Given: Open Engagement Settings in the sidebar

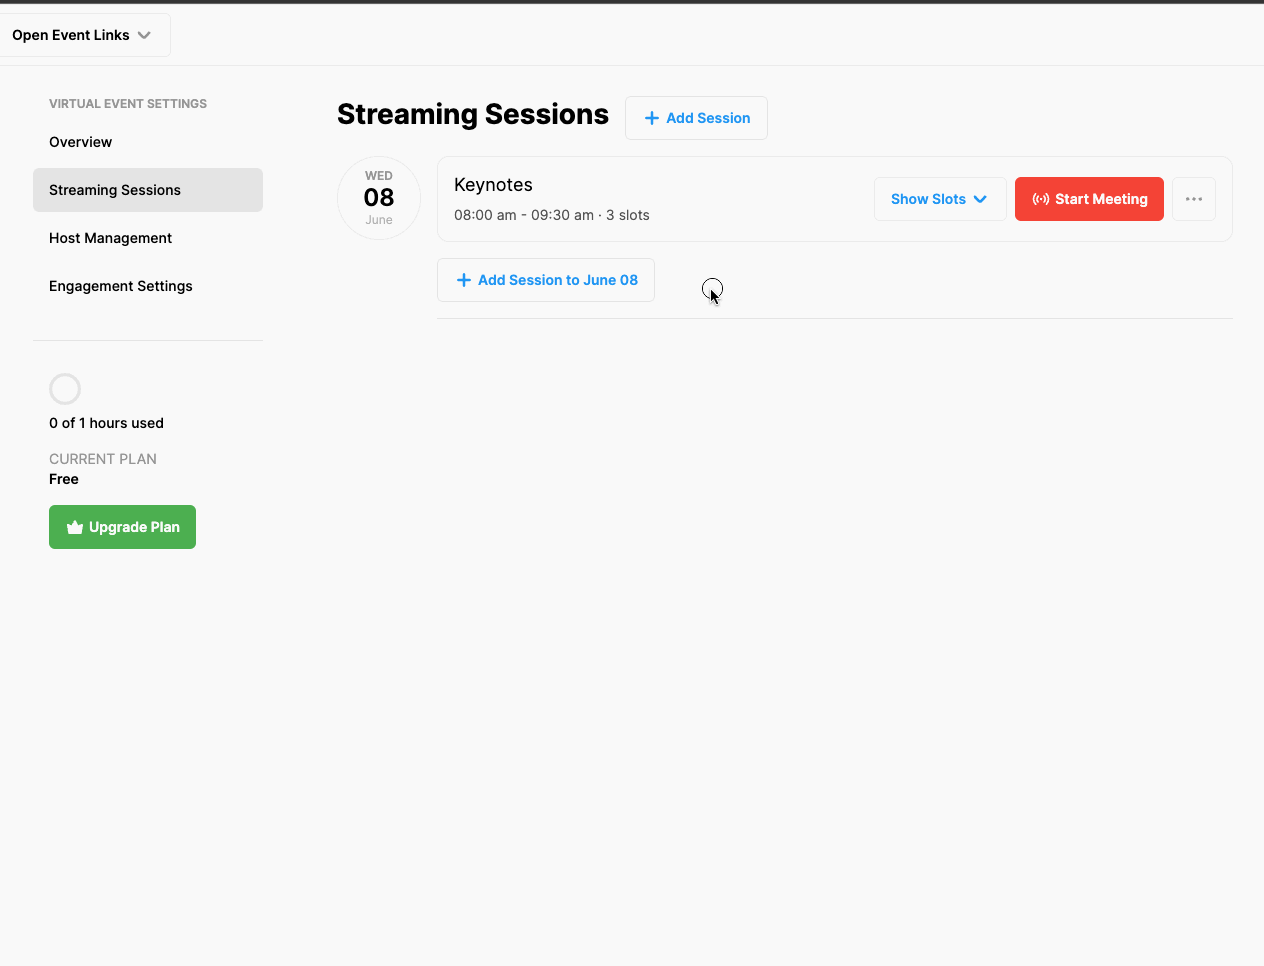Looking at the screenshot, I should click(x=120, y=286).
